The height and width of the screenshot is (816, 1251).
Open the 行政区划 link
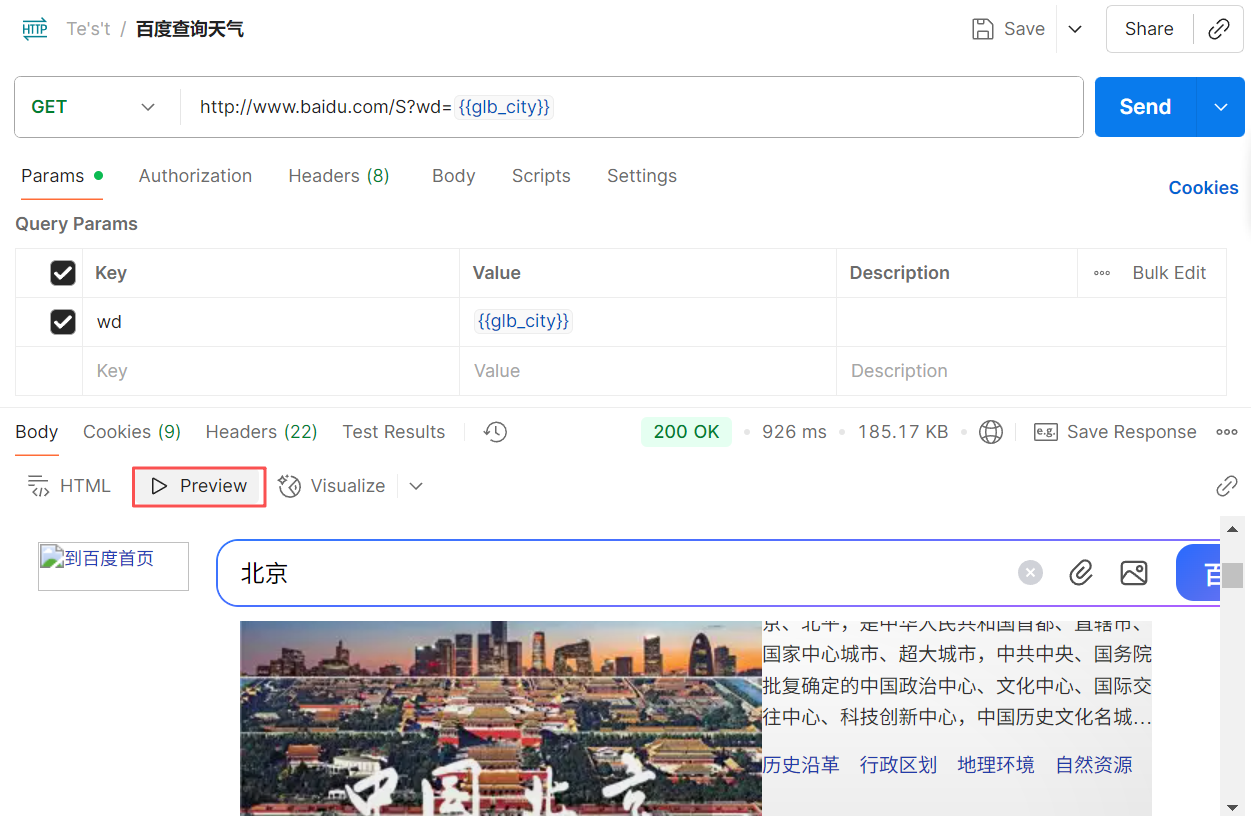pos(898,765)
